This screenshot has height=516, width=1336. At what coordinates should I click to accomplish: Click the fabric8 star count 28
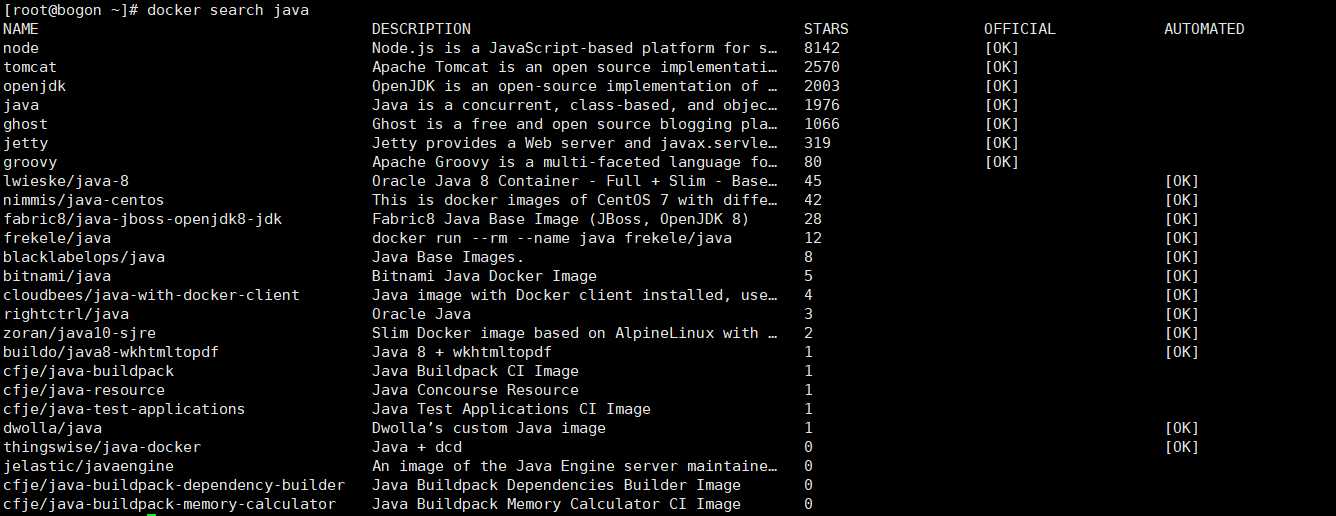pos(813,219)
